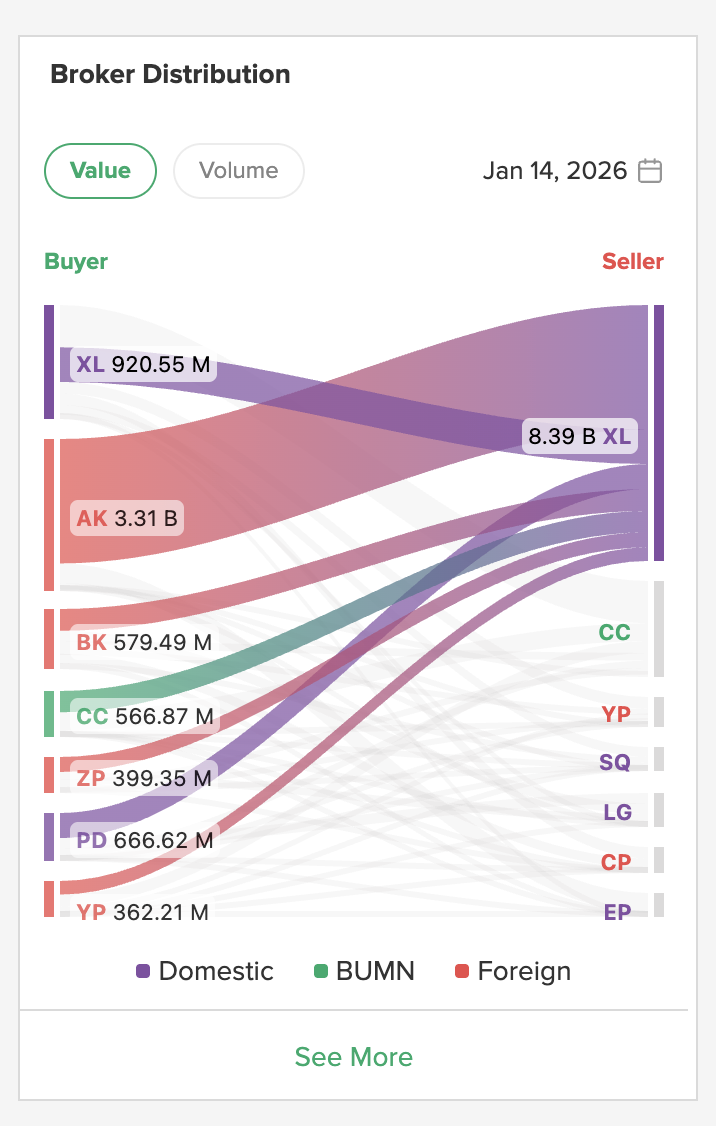Select the Value toggle
This screenshot has width=716, height=1126.
coord(100,171)
